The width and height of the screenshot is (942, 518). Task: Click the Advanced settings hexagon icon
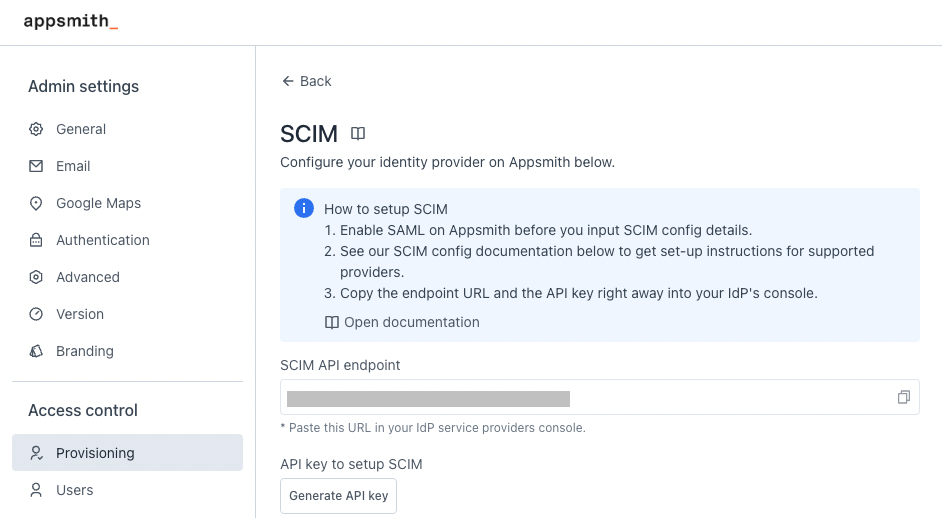tap(36, 277)
